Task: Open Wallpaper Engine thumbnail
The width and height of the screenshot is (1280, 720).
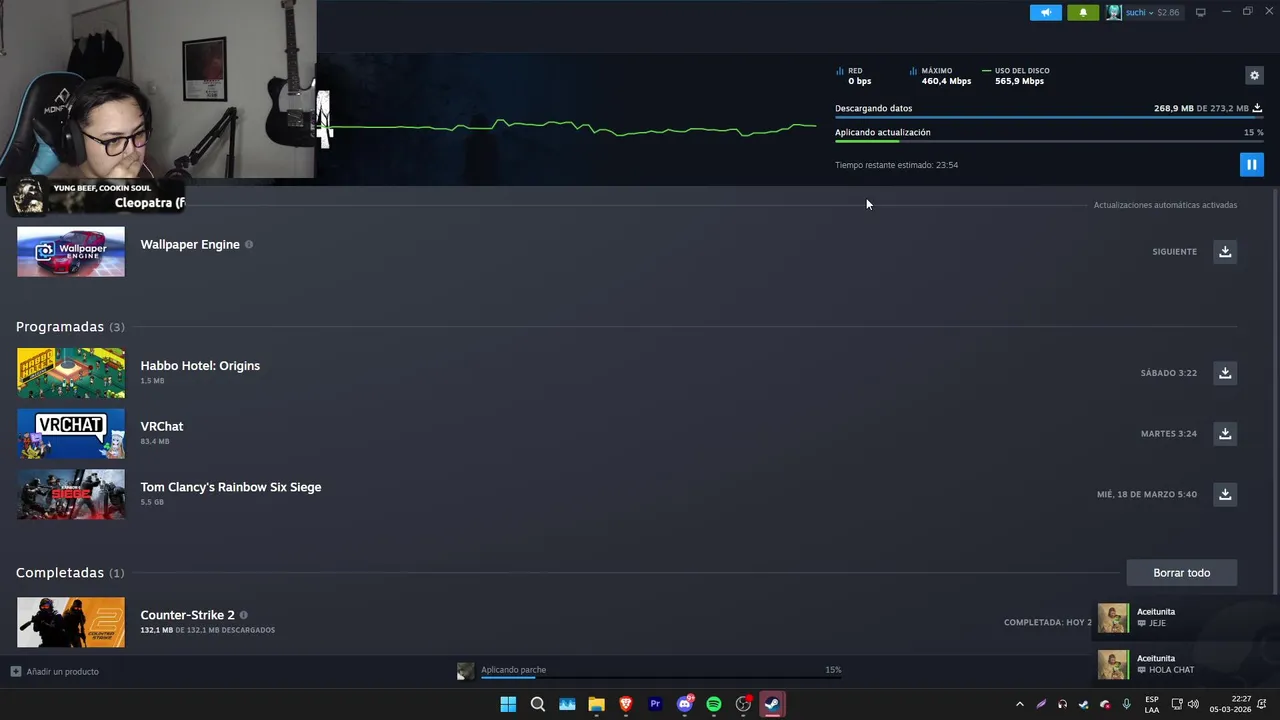Action: (x=71, y=252)
